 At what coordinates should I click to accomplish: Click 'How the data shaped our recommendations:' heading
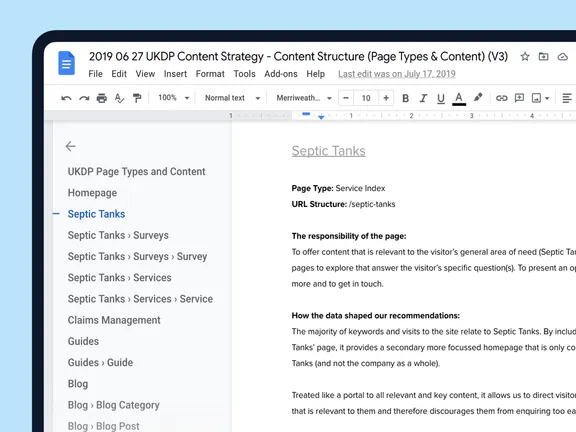pyautogui.click(x=375, y=316)
